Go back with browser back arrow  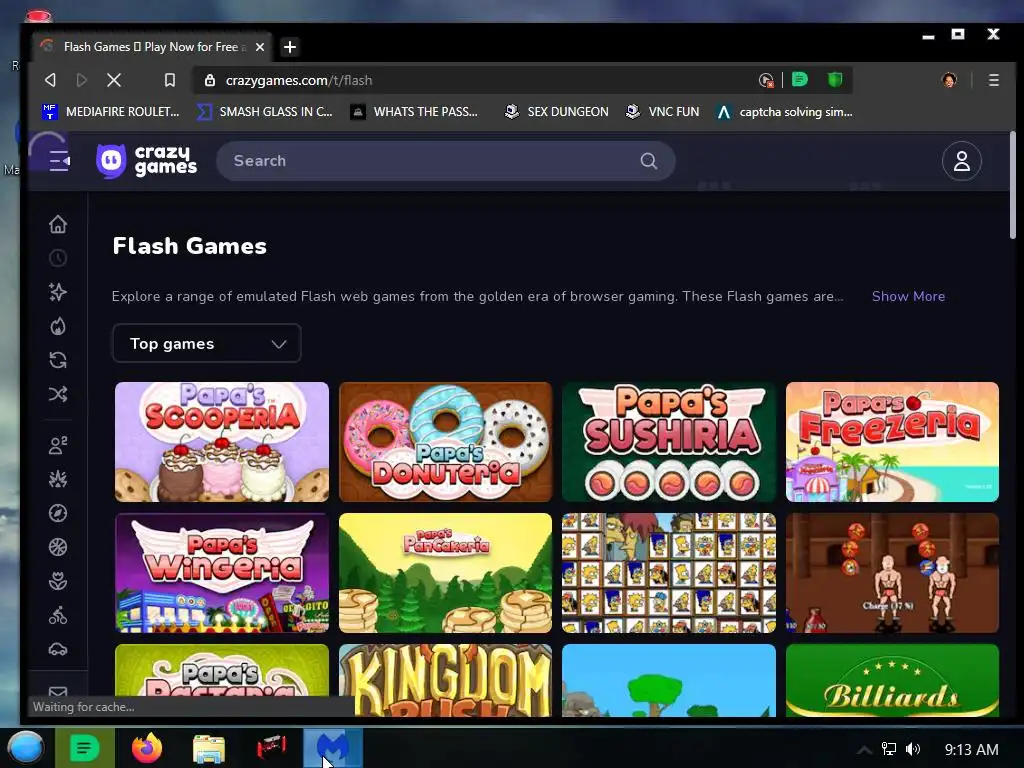click(50, 80)
